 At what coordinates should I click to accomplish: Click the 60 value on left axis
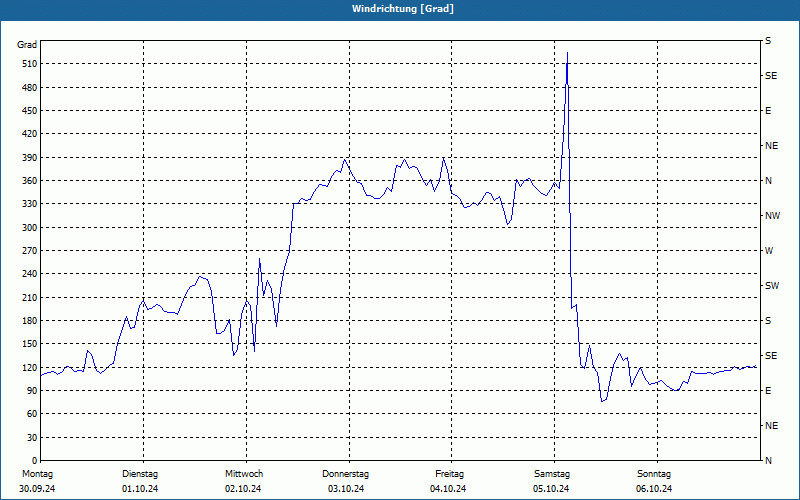31,413
